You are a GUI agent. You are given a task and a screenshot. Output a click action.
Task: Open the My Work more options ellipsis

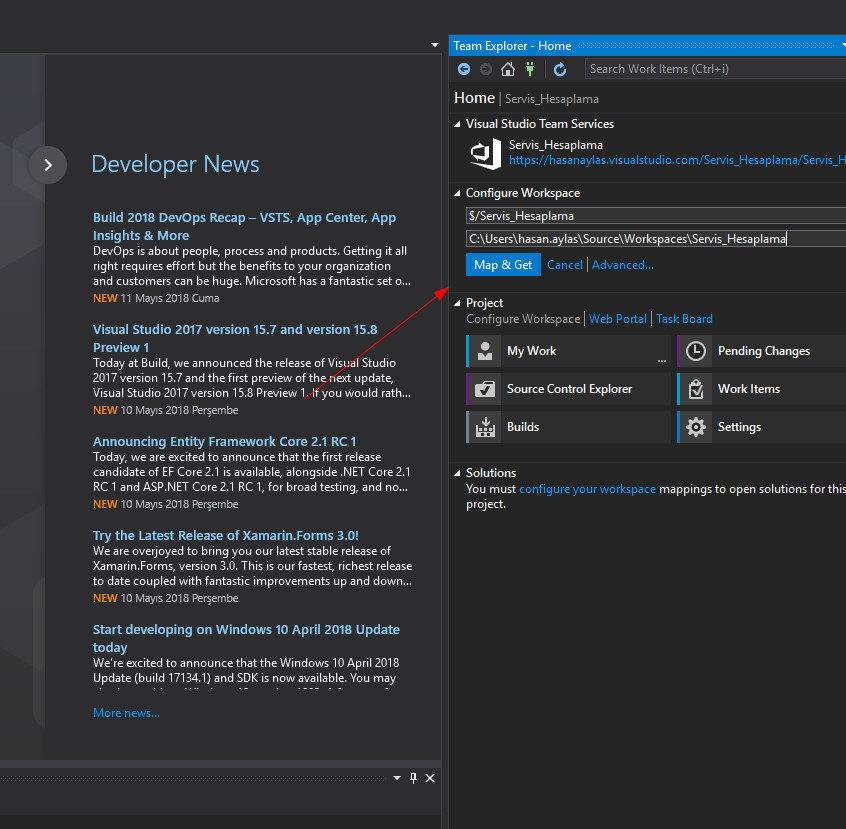(x=662, y=361)
